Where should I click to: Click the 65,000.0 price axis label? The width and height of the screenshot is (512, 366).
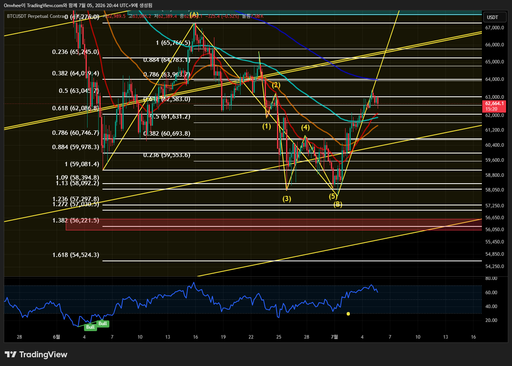click(495, 62)
